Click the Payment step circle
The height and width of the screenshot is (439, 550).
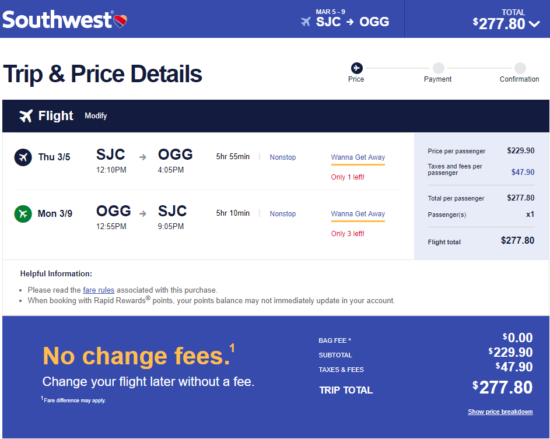[438, 68]
